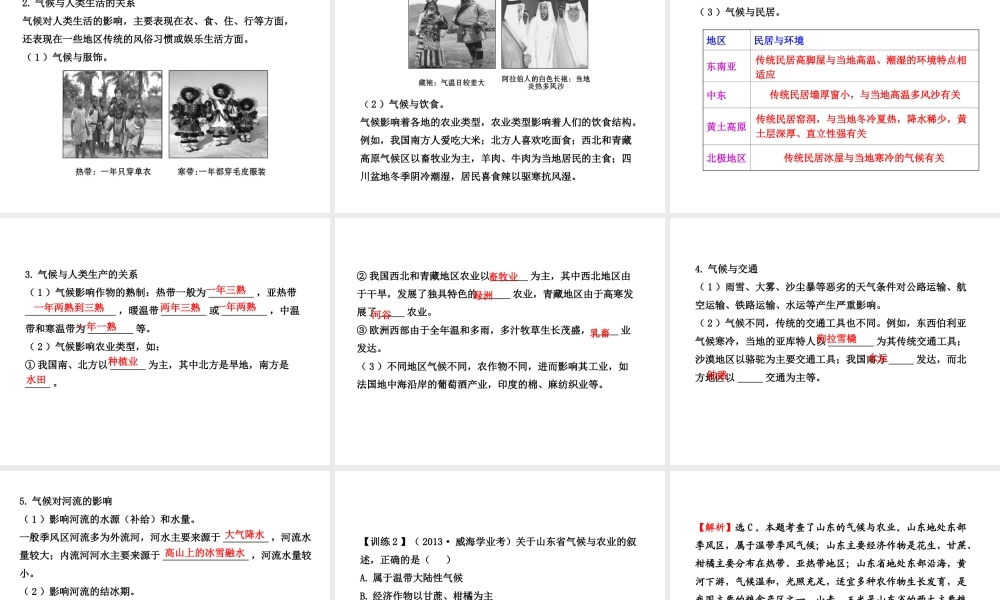Viewport: 1000px width, 600px height.
Task: Click cell about 传统民居冰屋
Action: pyautogui.click(x=864, y=157)
